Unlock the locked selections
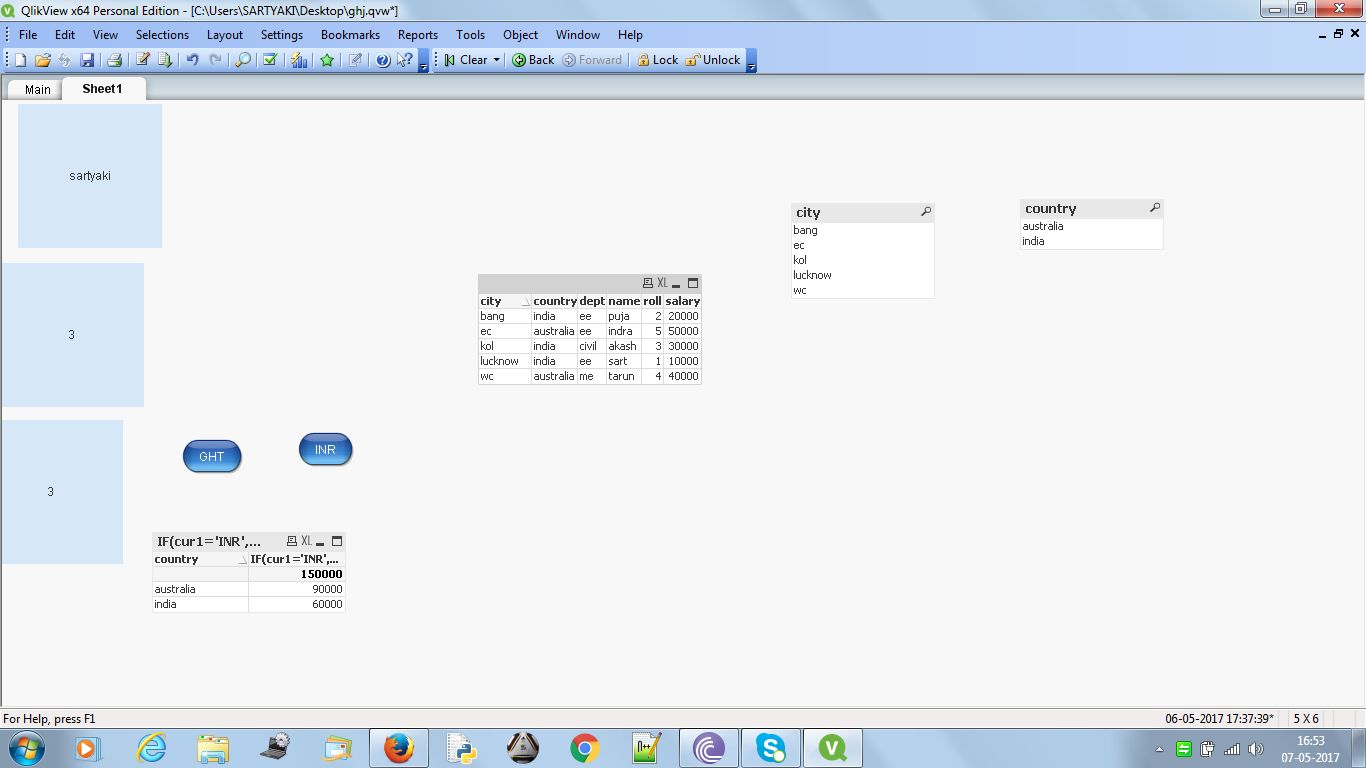This screenshot has width=1366, height=768. click(x=712, y=60)
